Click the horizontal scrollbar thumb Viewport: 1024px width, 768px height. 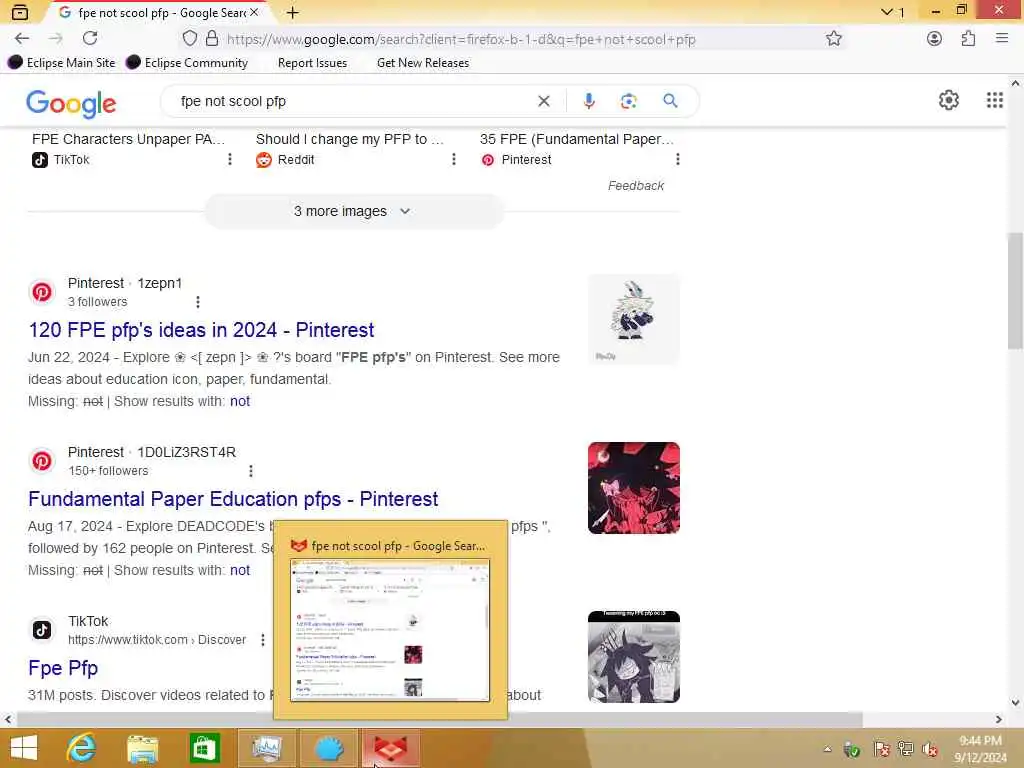click(440, 720)
